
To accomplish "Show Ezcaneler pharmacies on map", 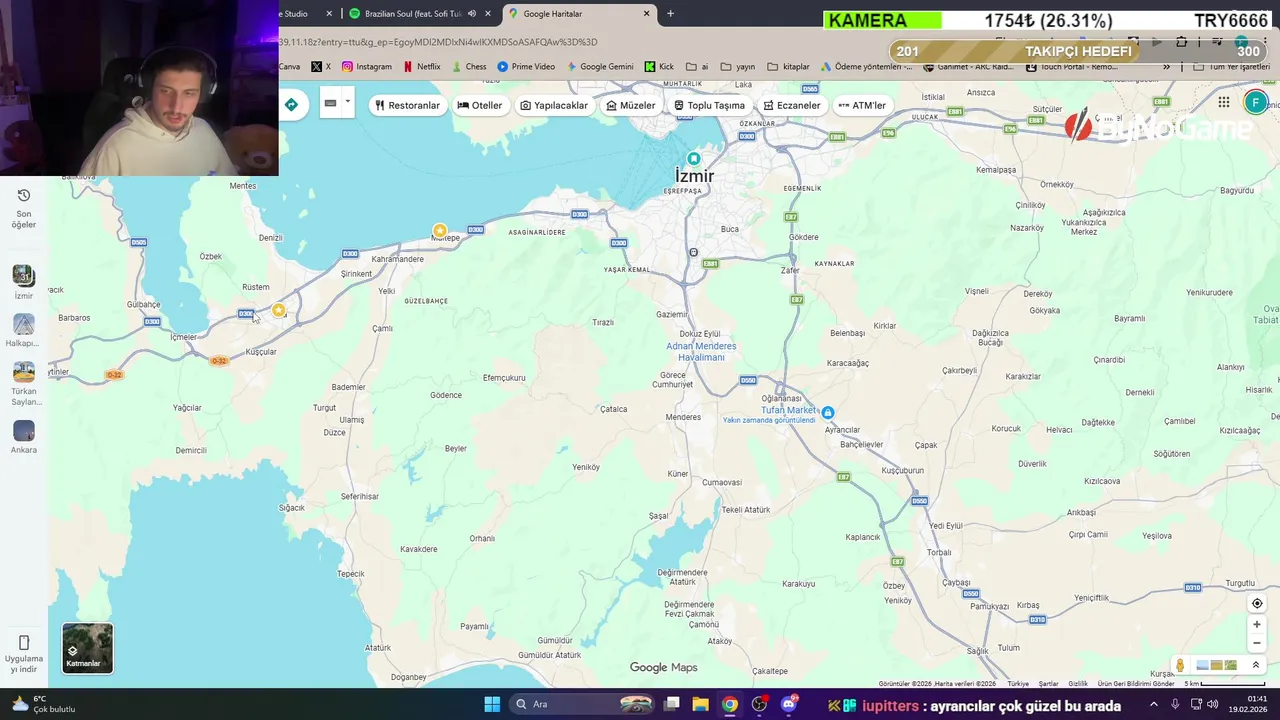I will tap(792, 105).
